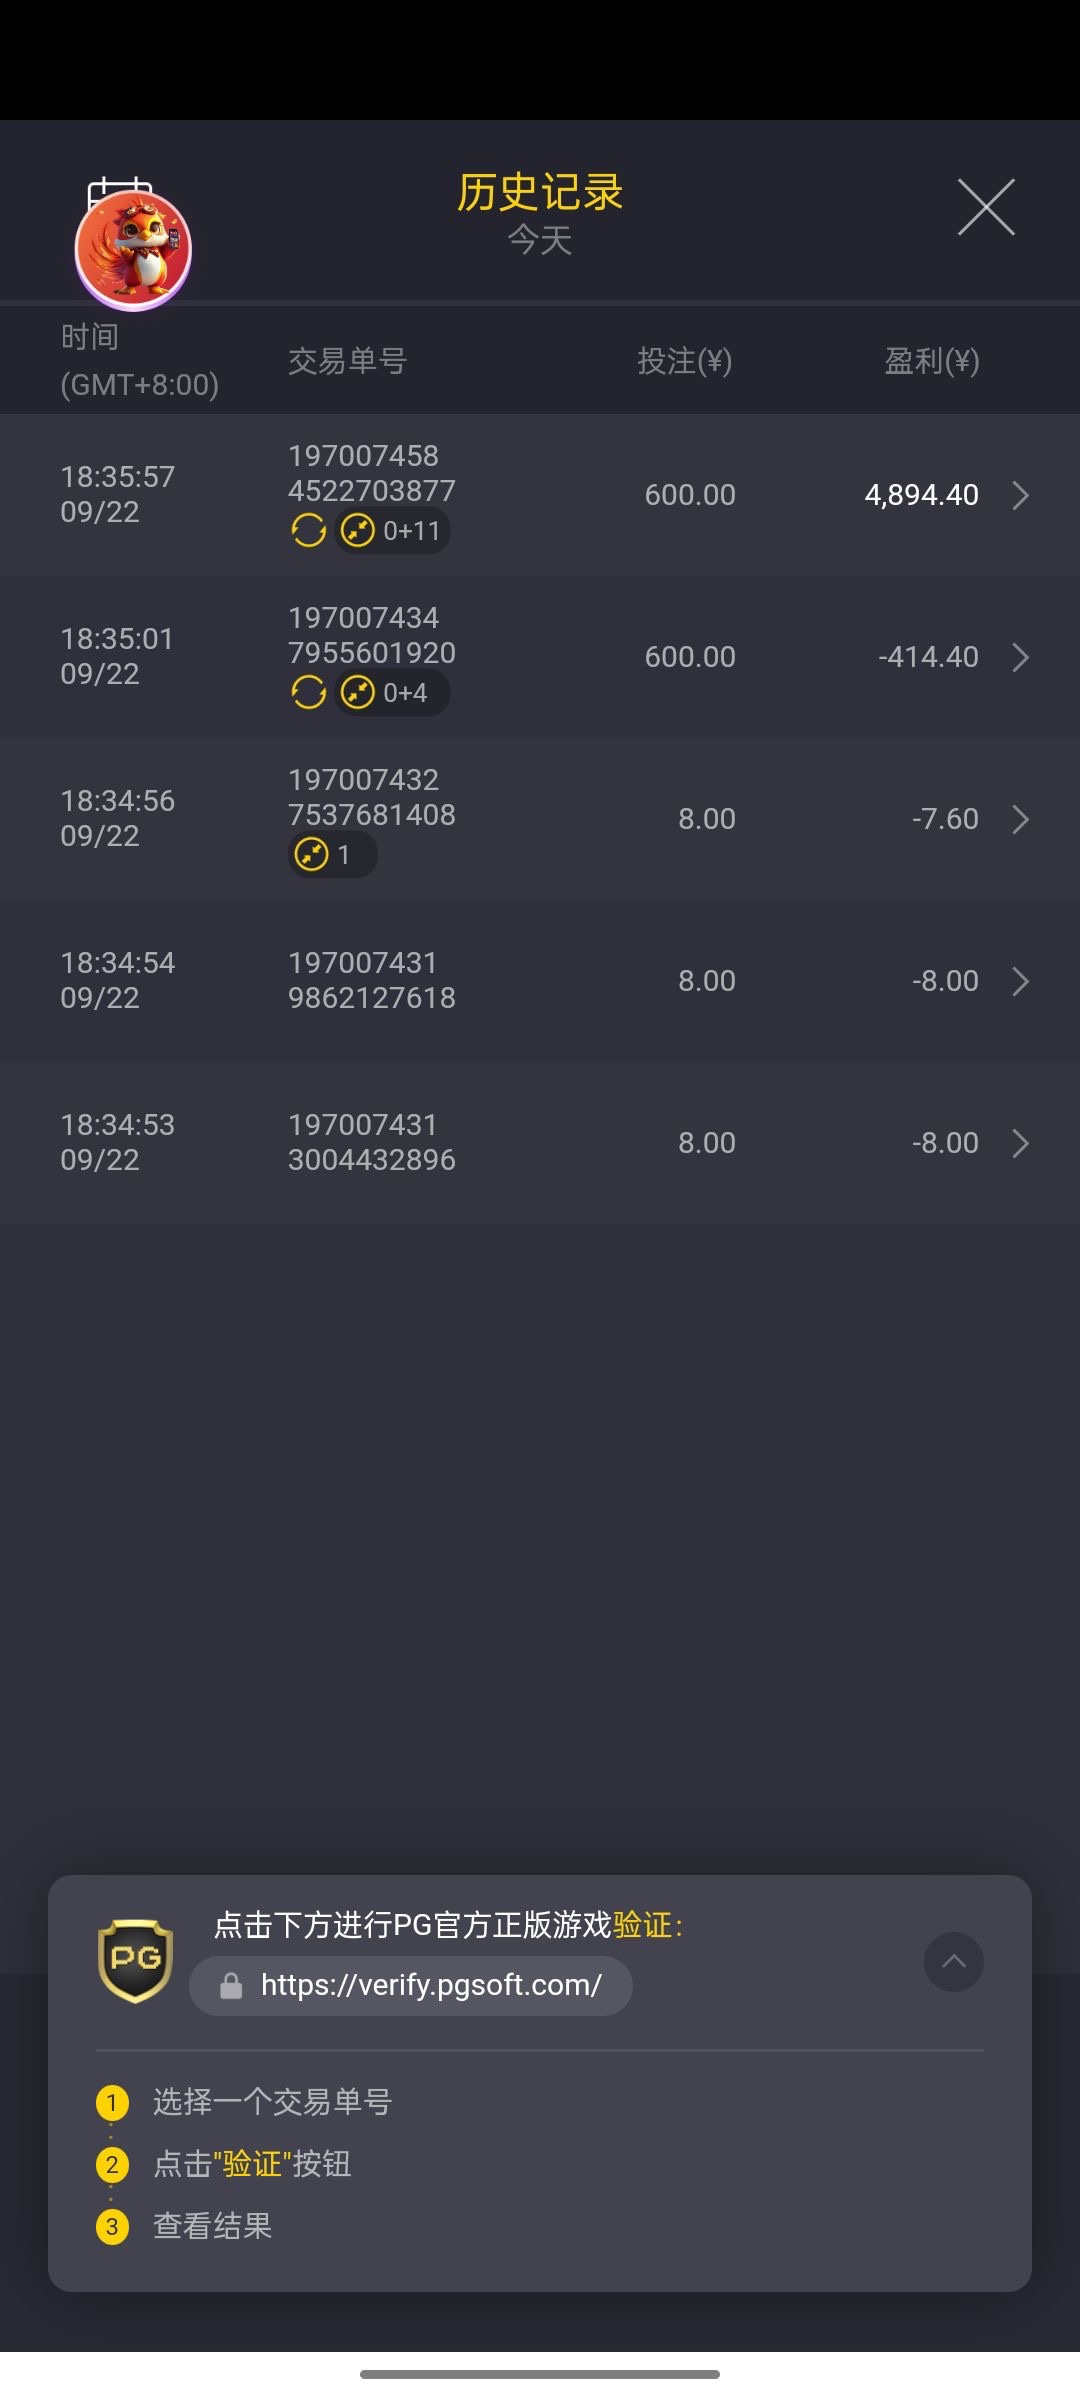Click the free spin icon on 18:35:01 record
Viewport: 1080px width, 2400px height.
pos(308,692)
